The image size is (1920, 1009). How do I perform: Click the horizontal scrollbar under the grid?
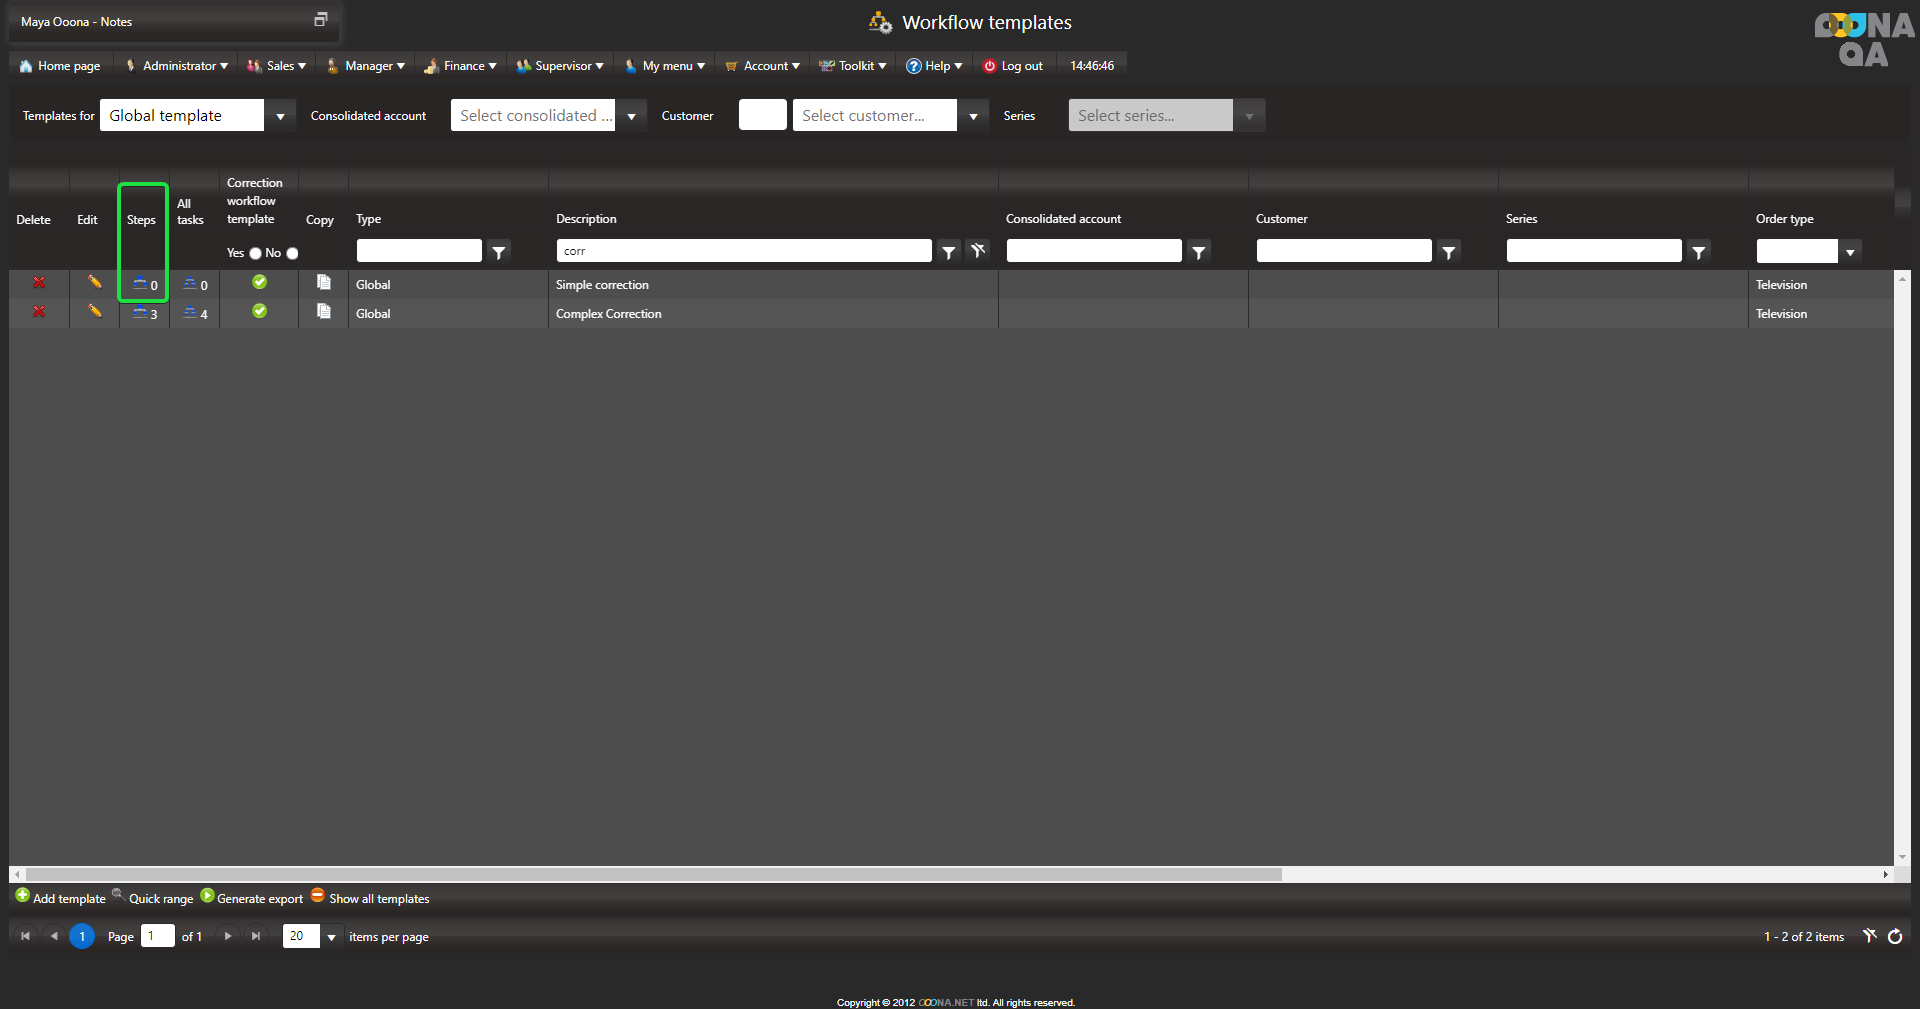coord(650,875)
